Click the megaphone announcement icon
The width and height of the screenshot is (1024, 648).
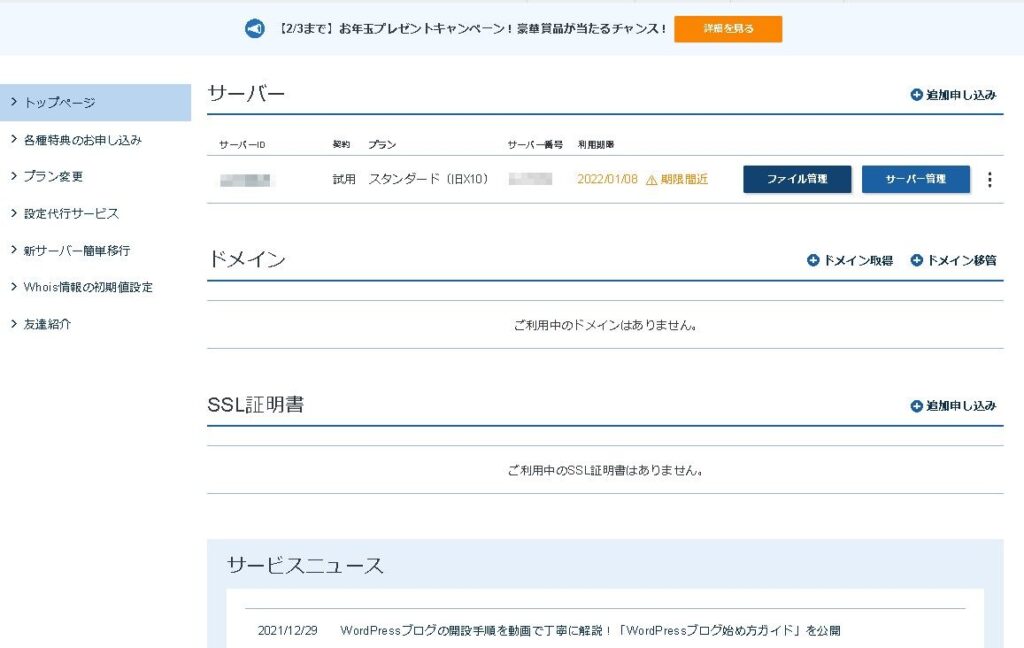[x=255, y=29]
